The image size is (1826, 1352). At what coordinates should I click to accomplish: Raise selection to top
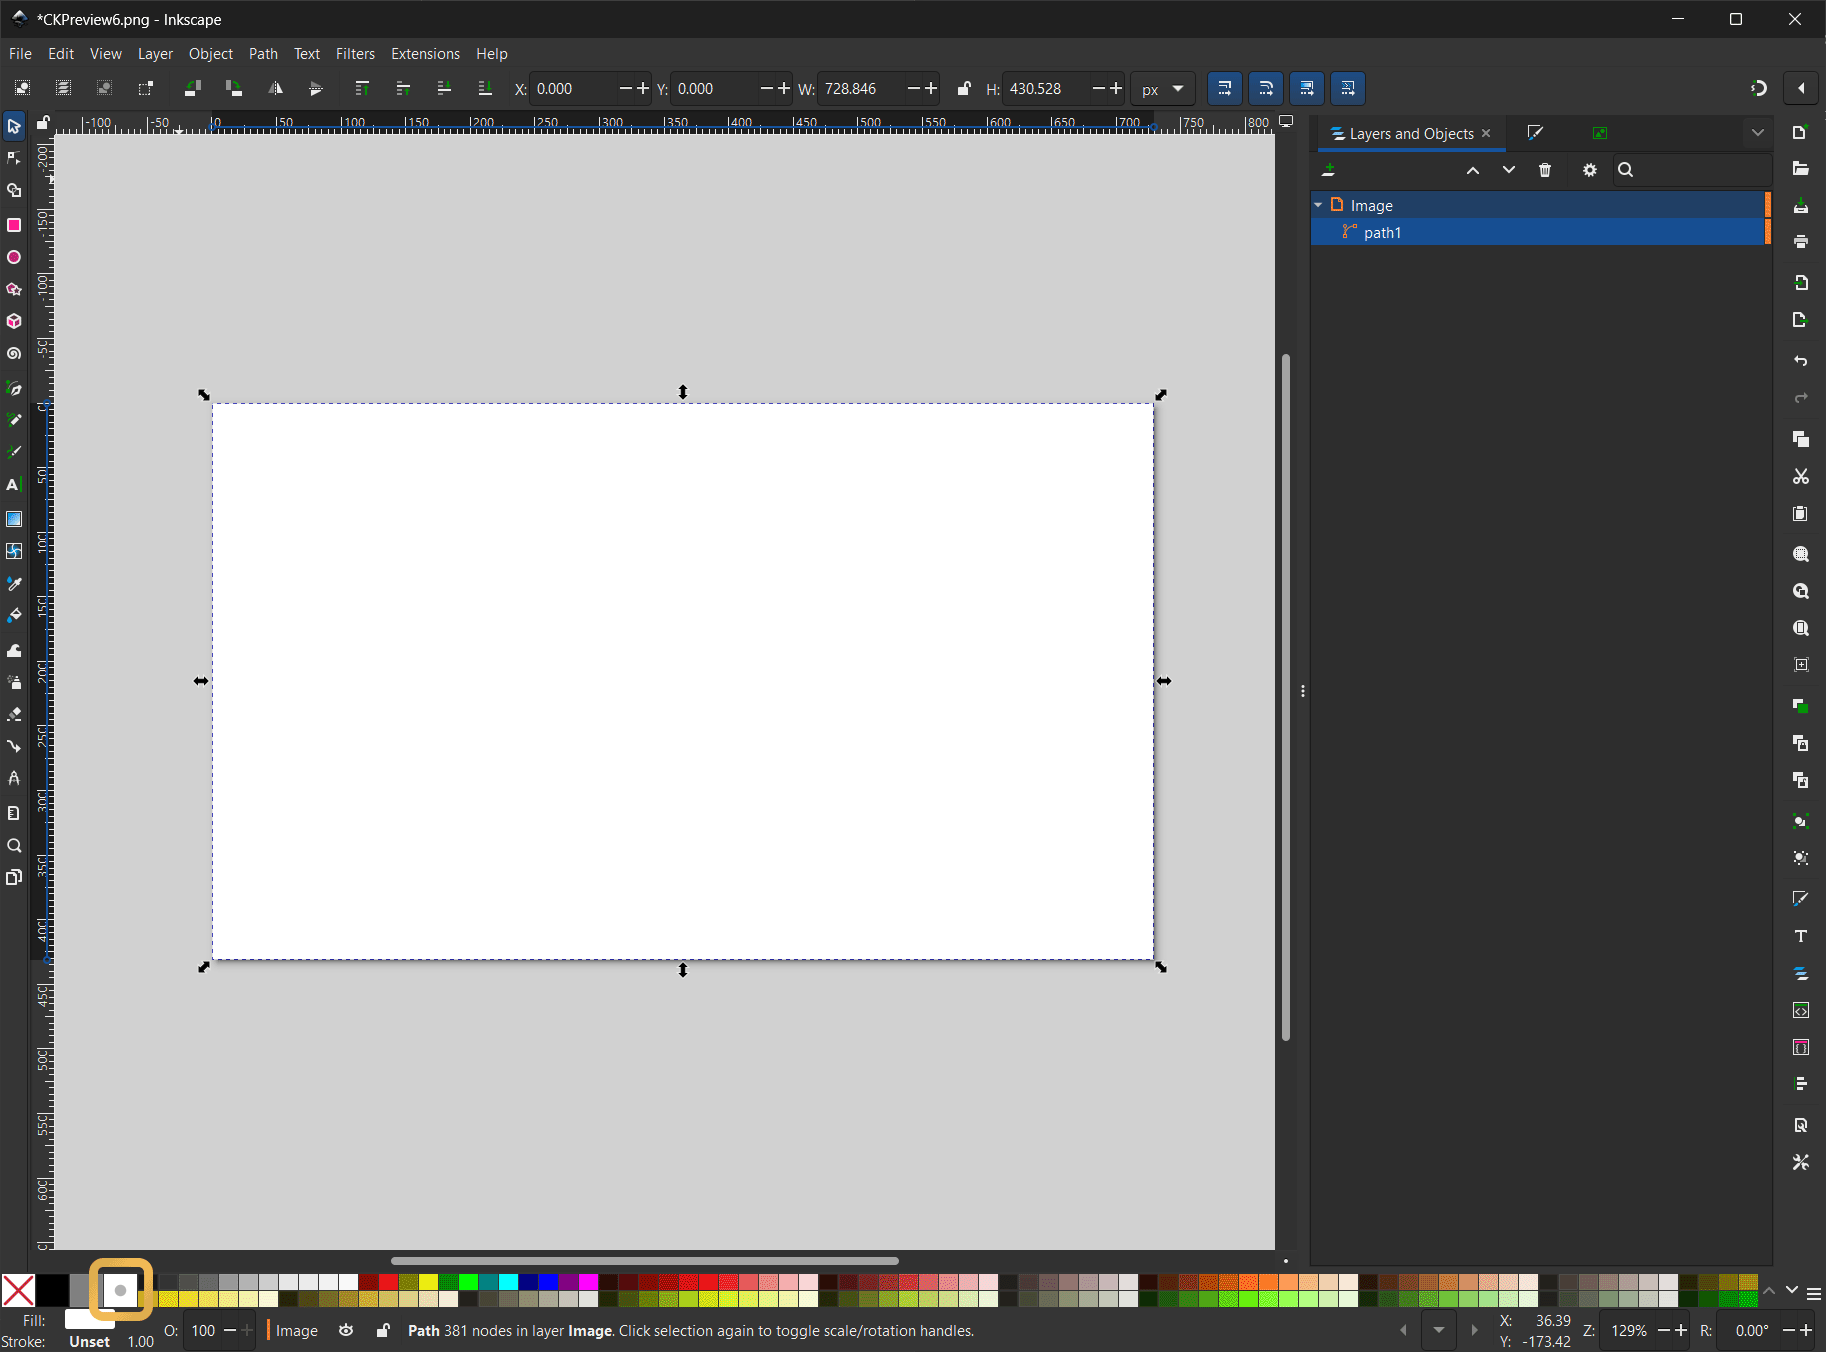tap(362, 88)
